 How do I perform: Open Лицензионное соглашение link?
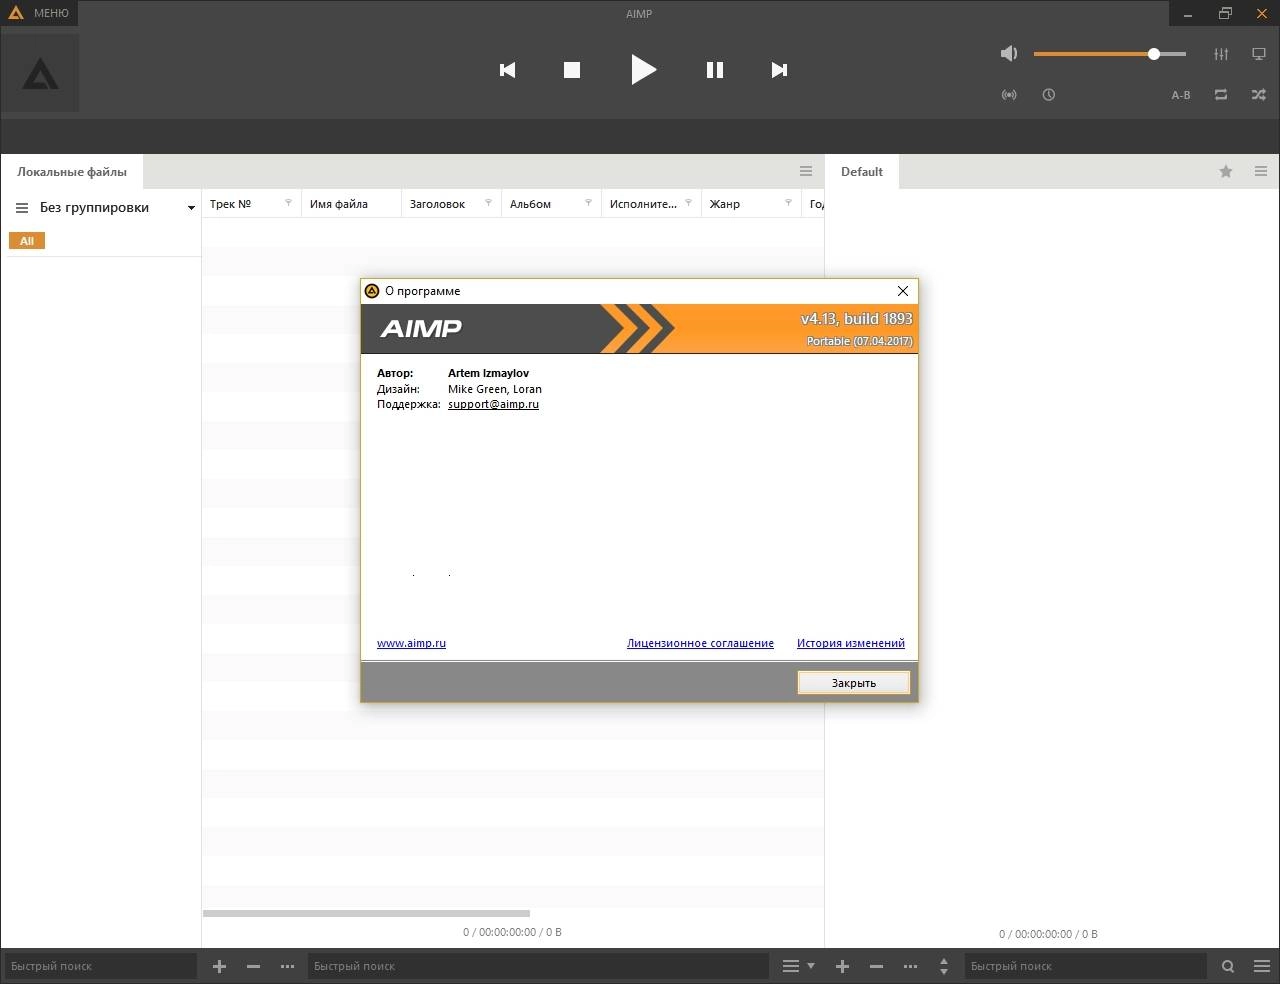[700, 643]
